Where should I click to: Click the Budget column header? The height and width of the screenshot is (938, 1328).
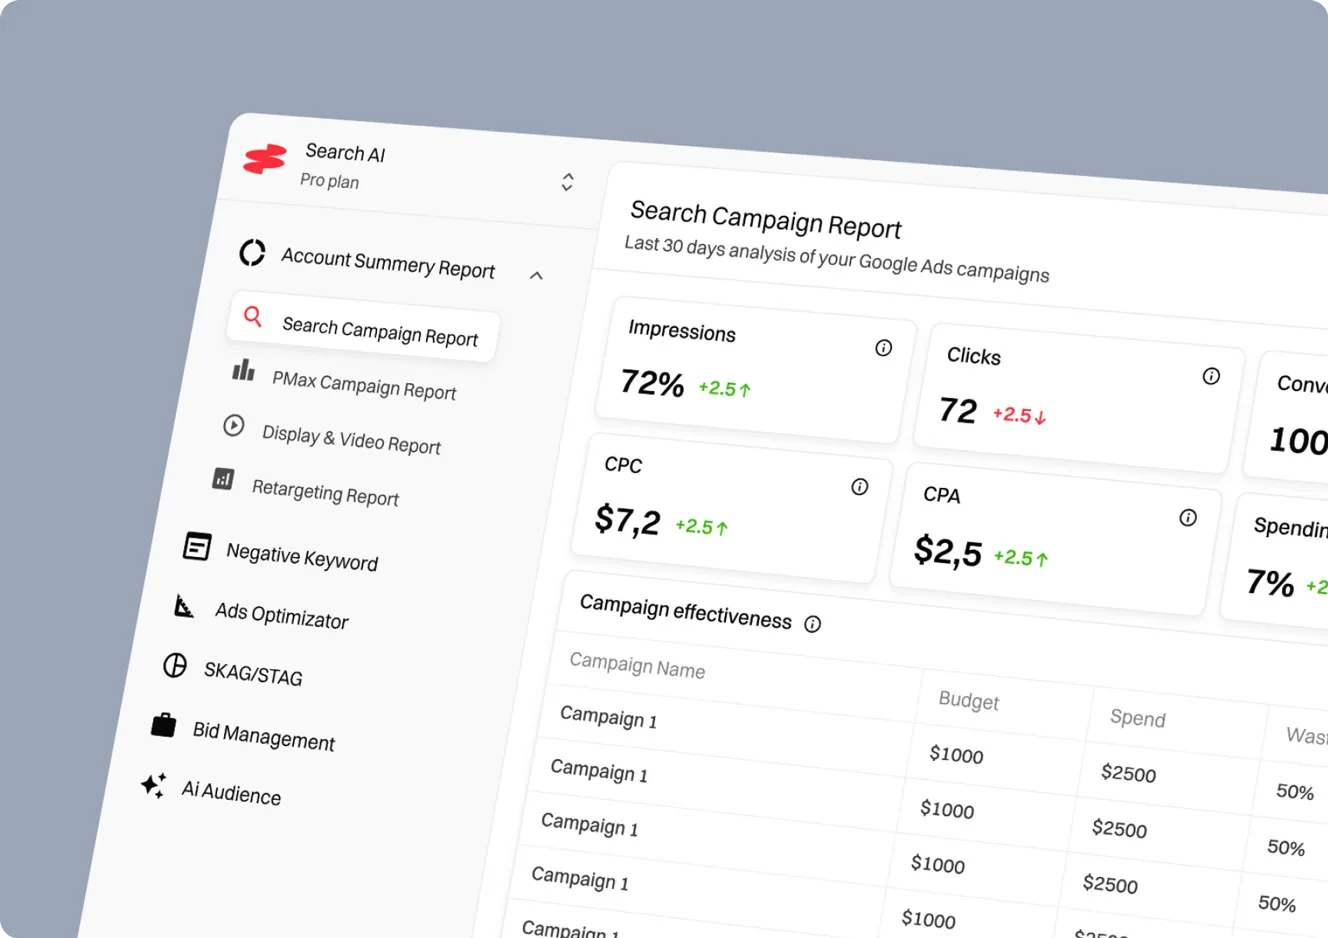(968, 701)
